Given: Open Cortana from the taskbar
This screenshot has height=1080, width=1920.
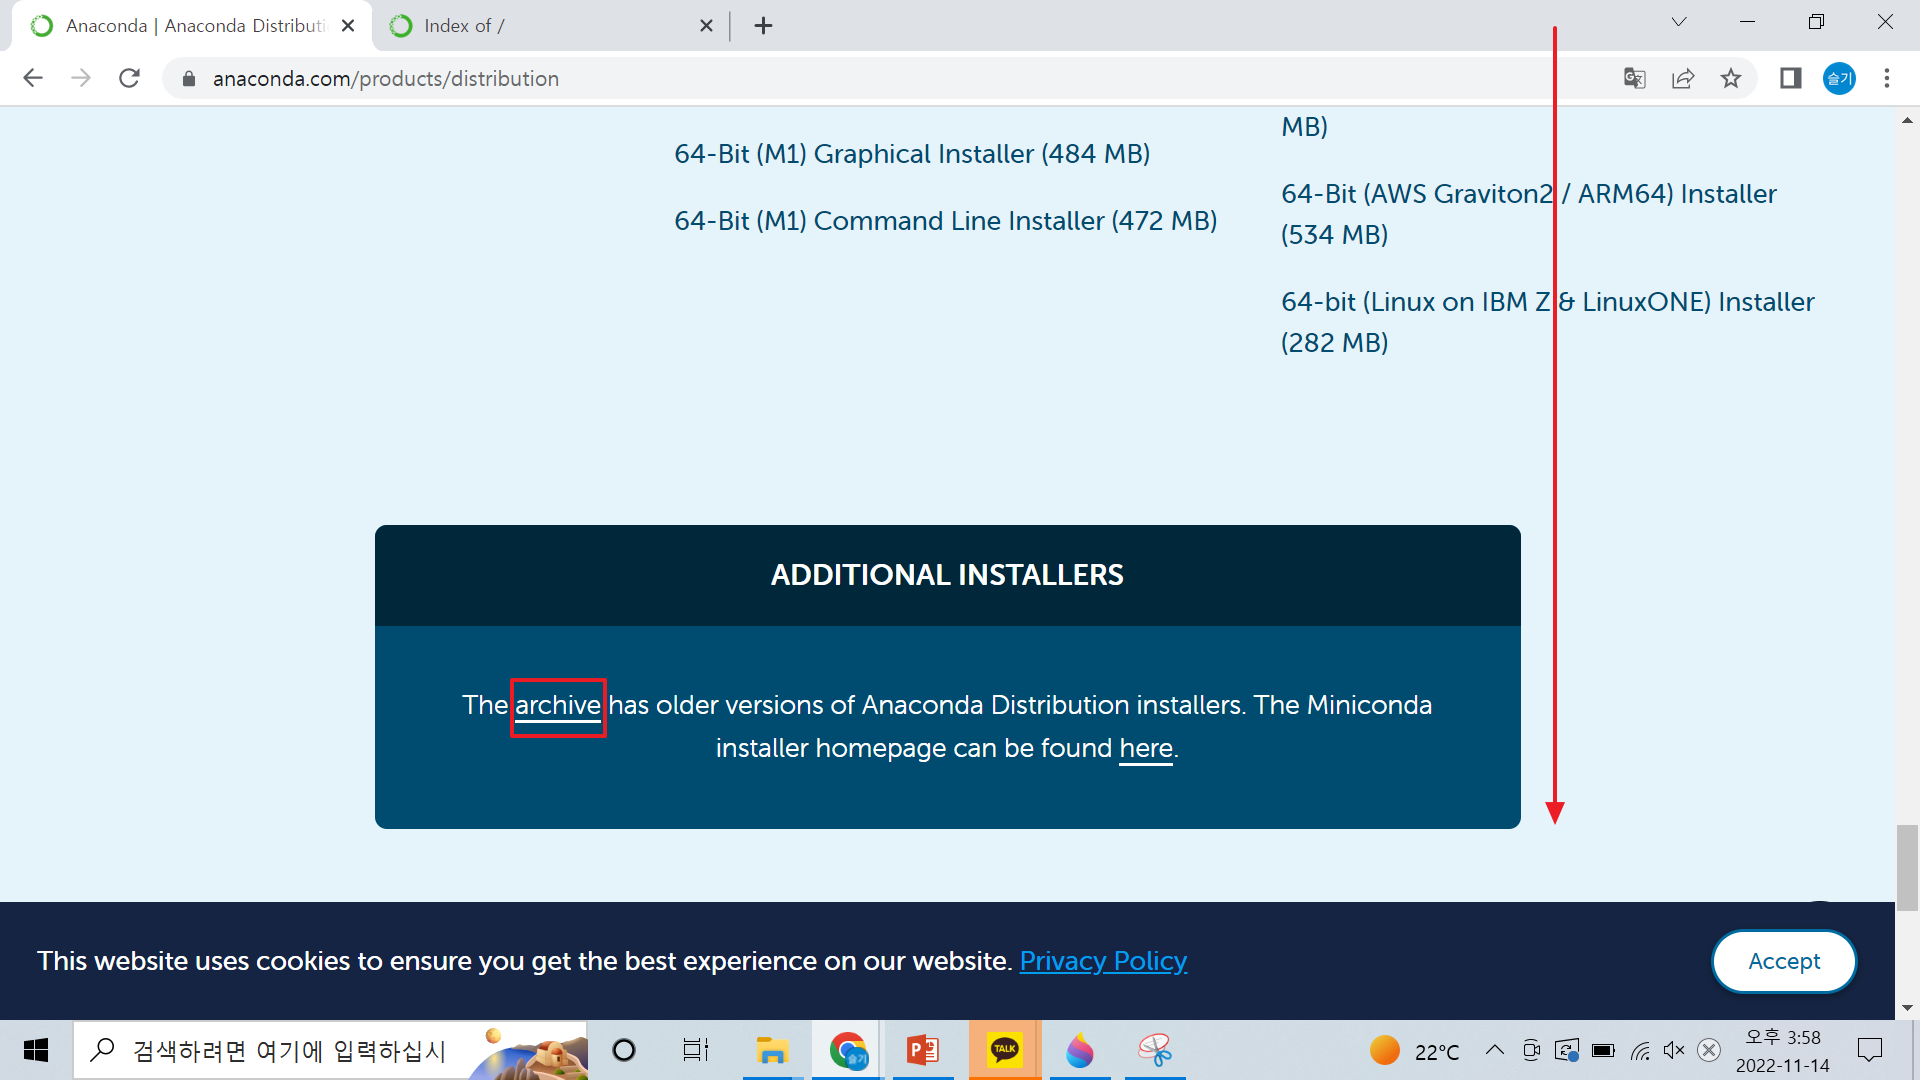Looking at the screenshot, I should [x=624, y=1050].
